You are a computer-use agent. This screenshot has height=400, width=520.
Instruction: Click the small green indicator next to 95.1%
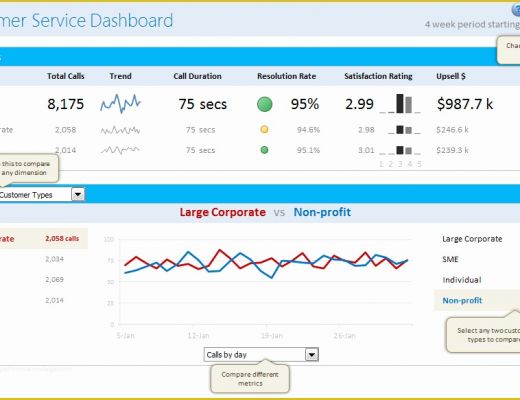point(264,150)
